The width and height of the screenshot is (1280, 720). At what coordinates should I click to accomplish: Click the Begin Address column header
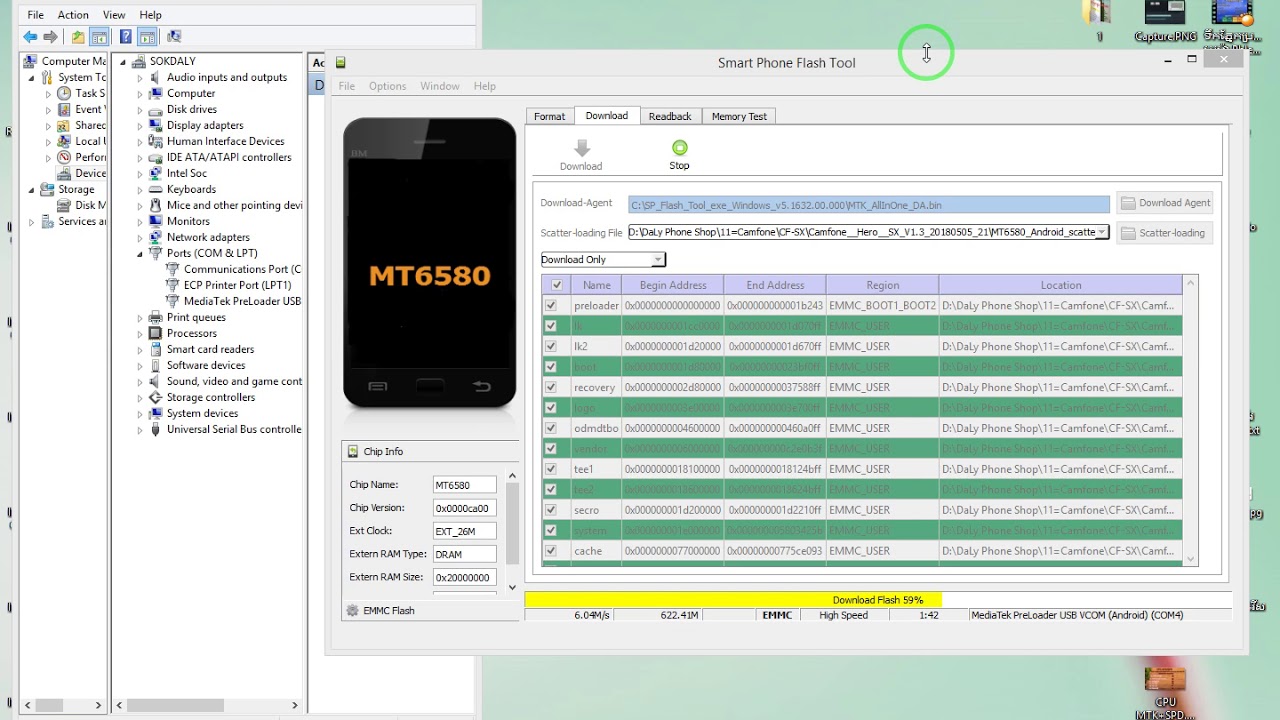(672, 285)
